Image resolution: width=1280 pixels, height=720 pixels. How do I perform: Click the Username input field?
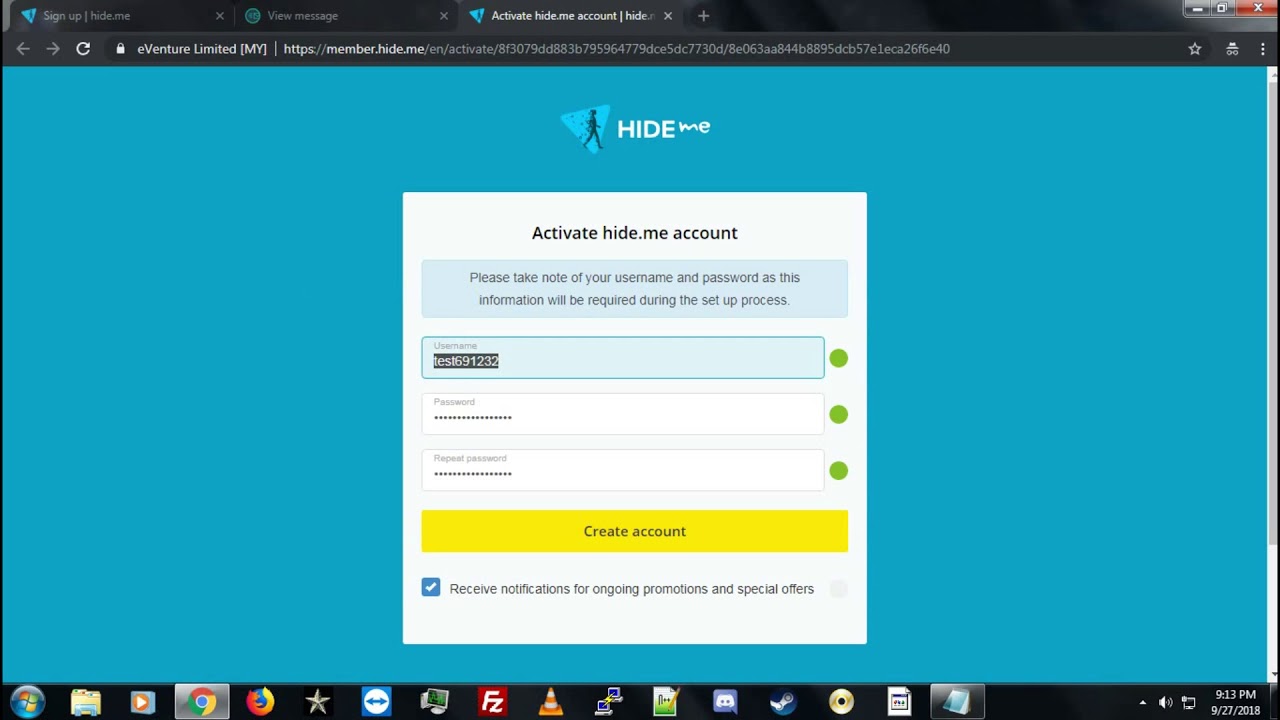point(623,358)
